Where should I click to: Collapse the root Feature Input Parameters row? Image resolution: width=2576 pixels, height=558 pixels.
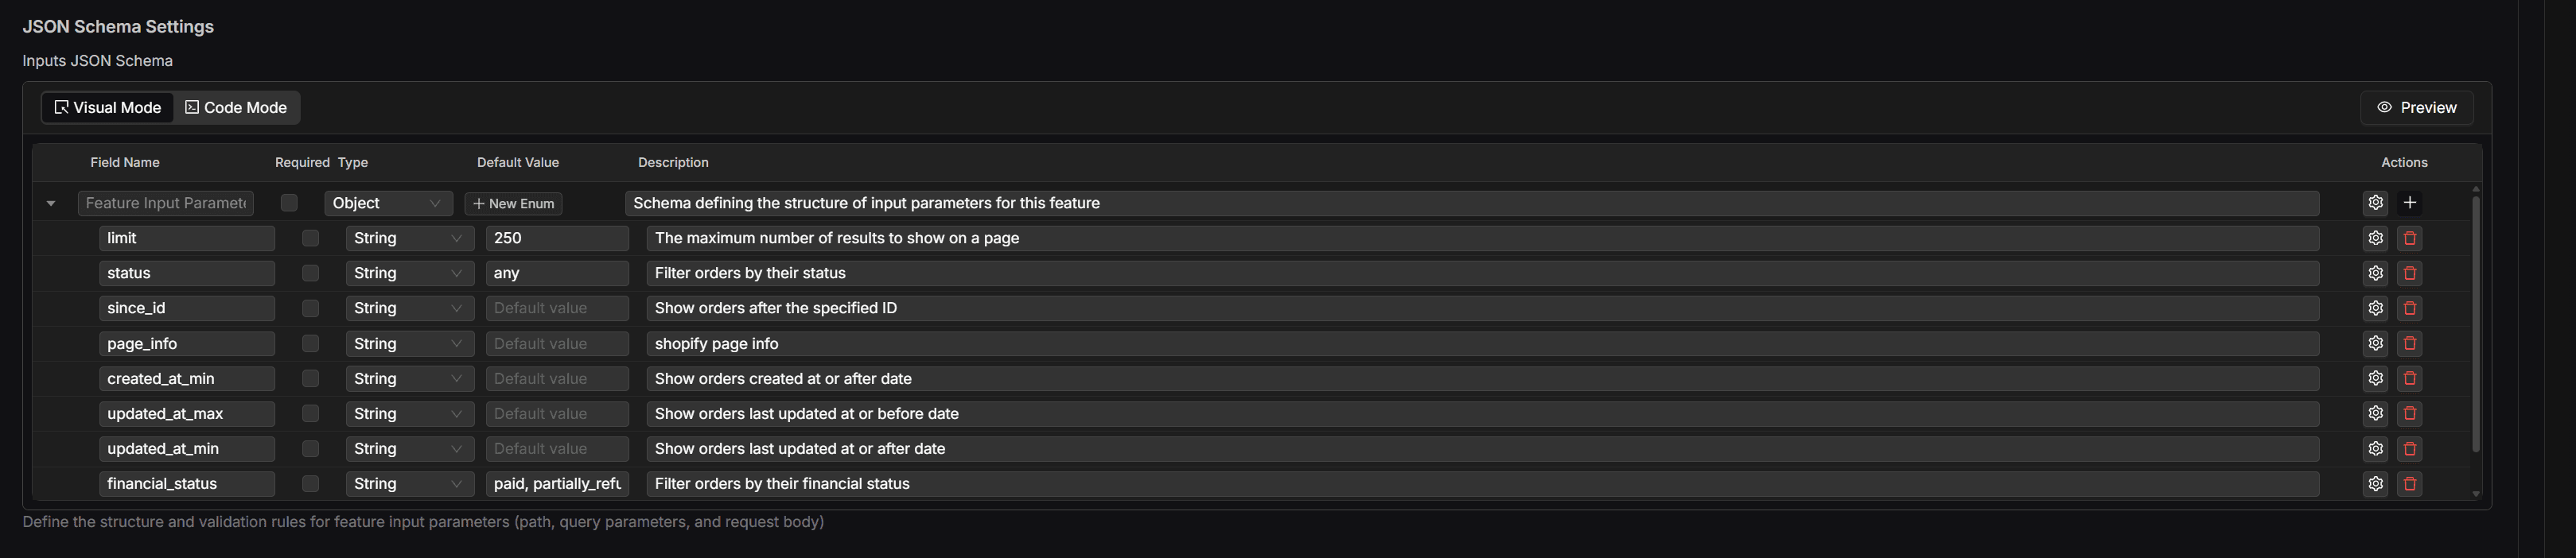(x=51, y=203)
